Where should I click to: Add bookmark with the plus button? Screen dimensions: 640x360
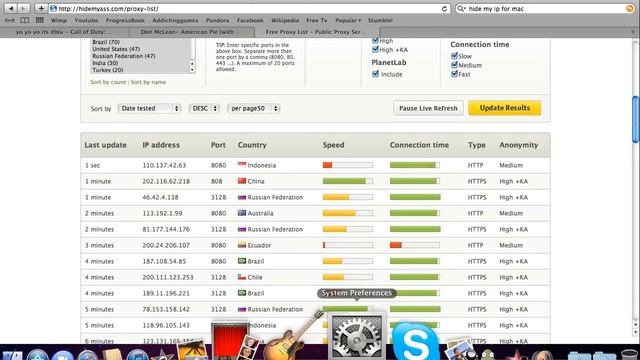41,8
